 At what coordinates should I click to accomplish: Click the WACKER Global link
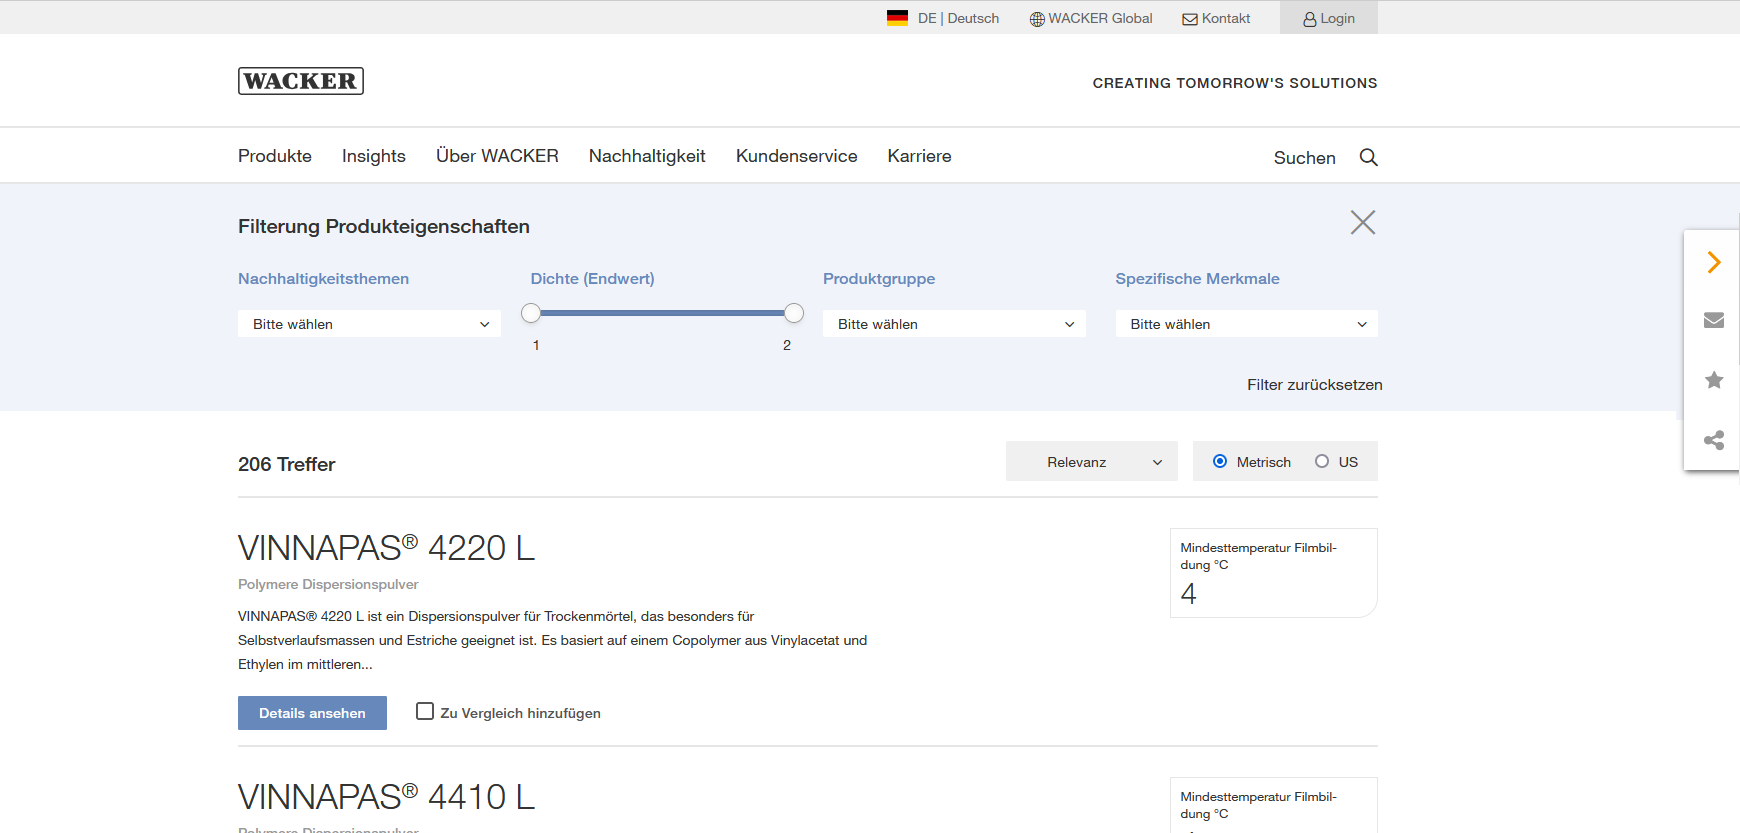tap(1100, 18)
